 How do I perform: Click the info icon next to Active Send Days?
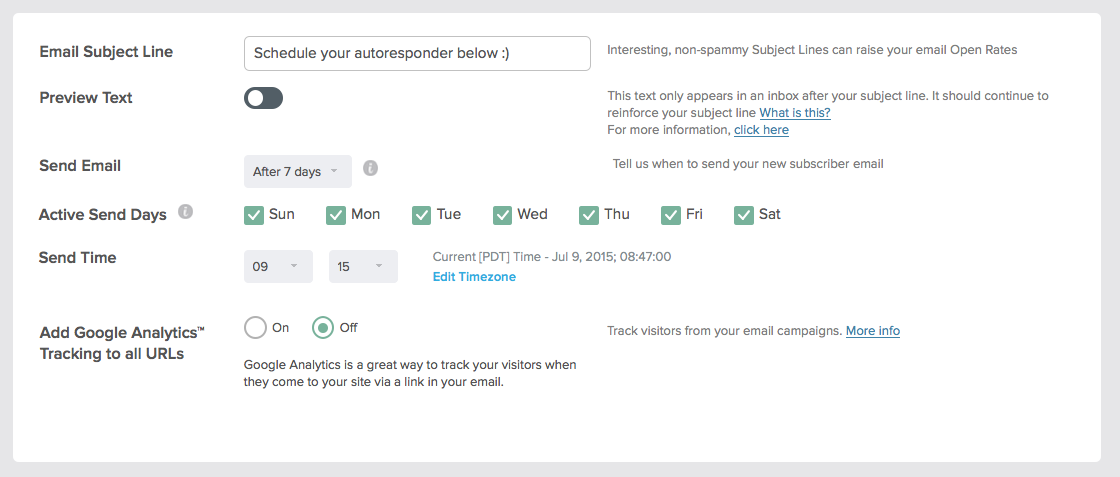click(x=185, y=212)
